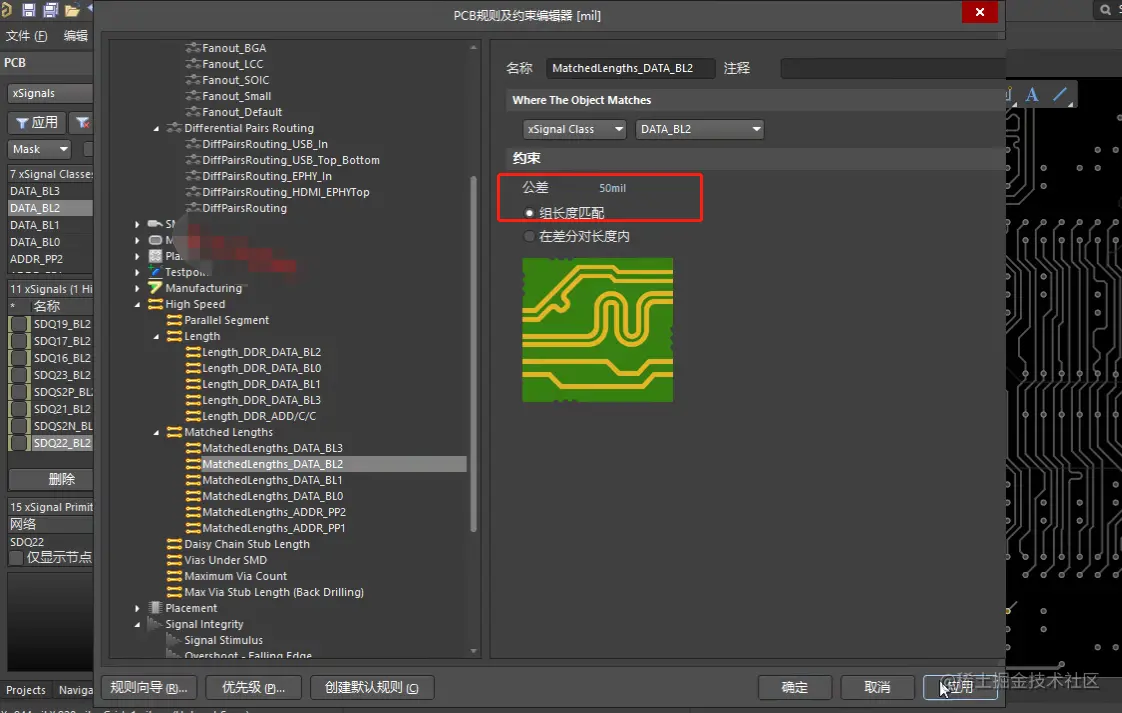Toggle checkbox for SDQ17_BL2 xSignal
1122x713 pixels.
click(20, 341)
